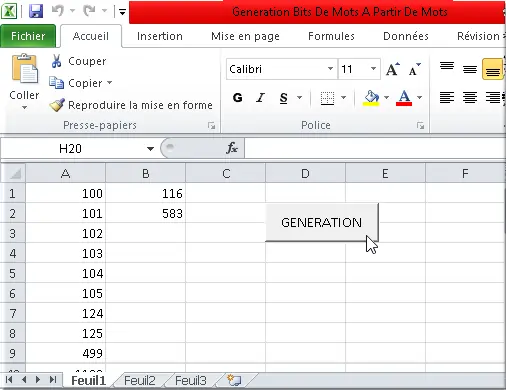Apply yellow fill color bucket
Screen dimensions: 506x390
pyautogui.click(x=371, y=98)
